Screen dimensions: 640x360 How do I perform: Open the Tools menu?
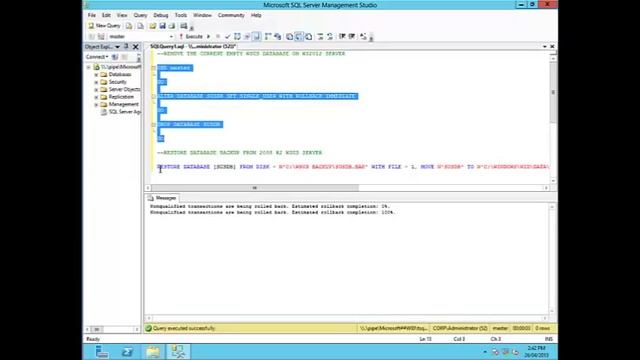(x=181, y=15)
